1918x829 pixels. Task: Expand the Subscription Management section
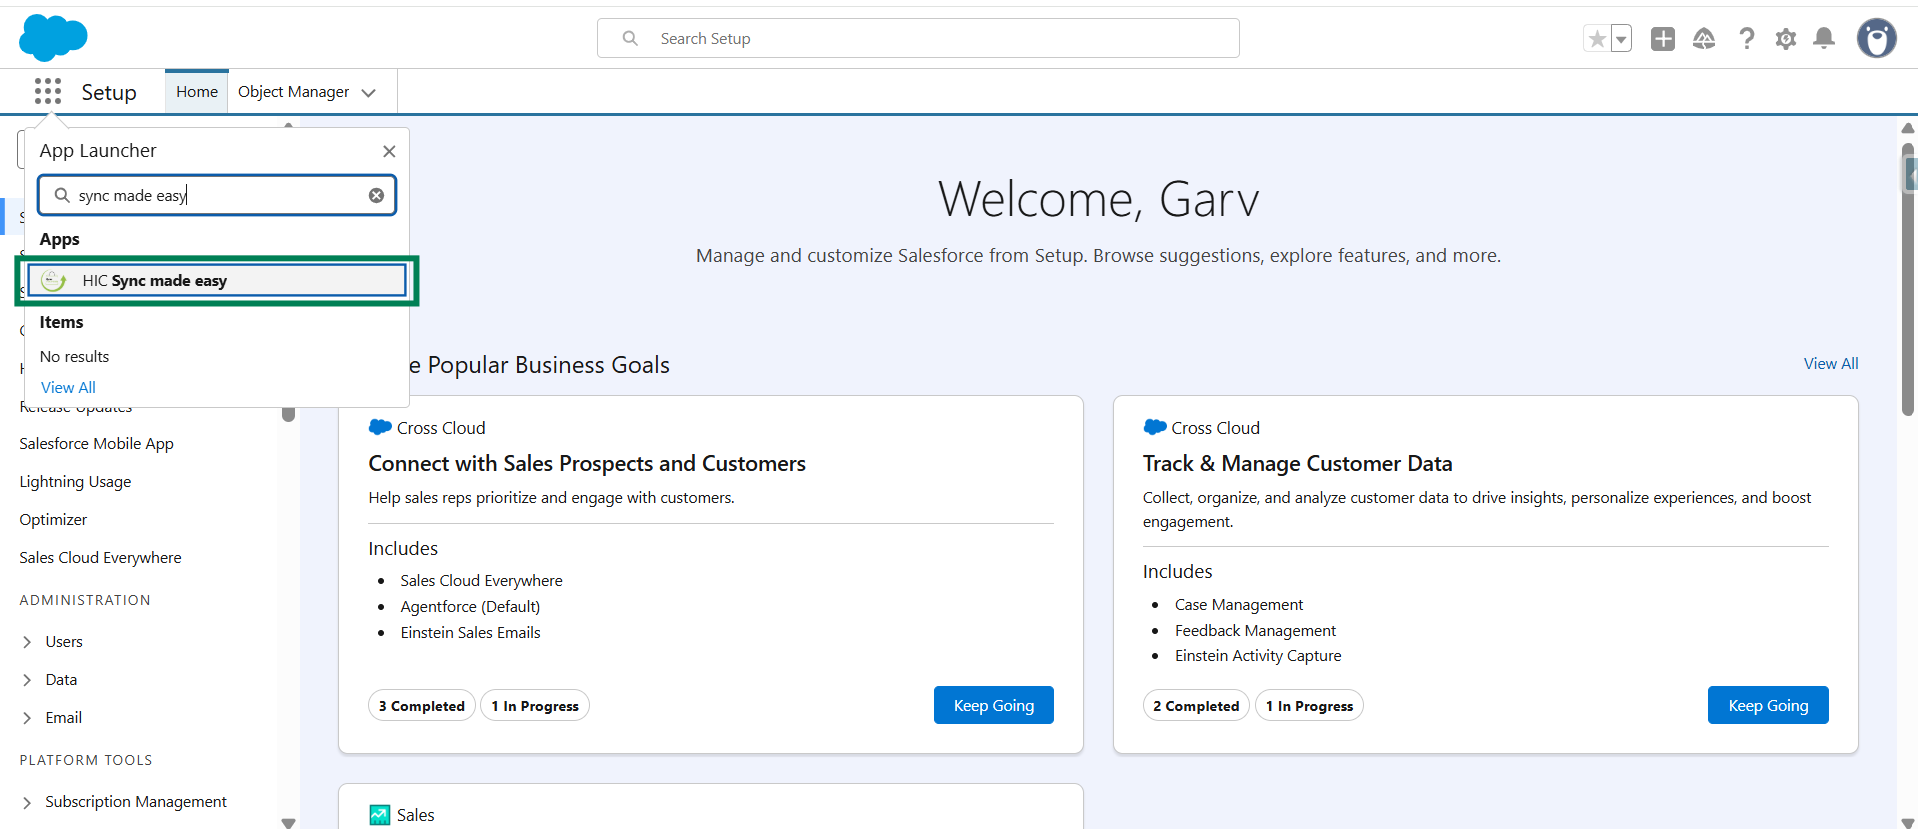click(27, 802)
